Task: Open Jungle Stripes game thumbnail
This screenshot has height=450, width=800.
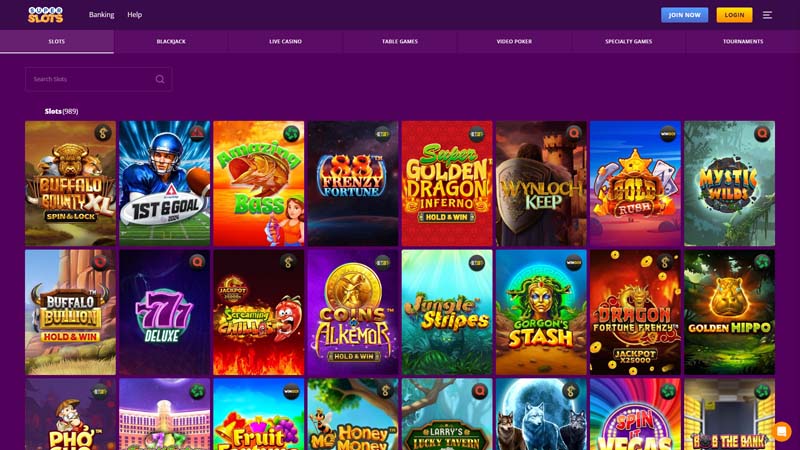Action: pyautogui.click(x=447, y=312)
